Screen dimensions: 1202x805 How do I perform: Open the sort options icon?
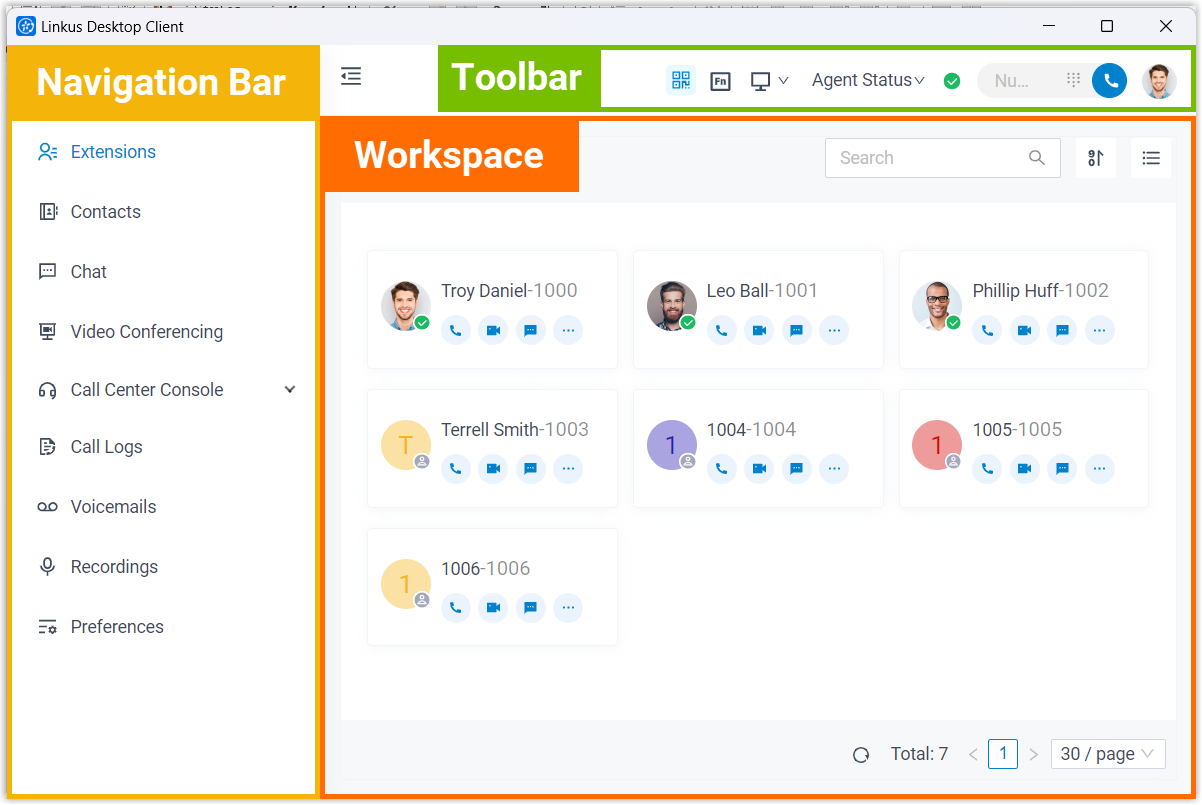click(1096, 158)
